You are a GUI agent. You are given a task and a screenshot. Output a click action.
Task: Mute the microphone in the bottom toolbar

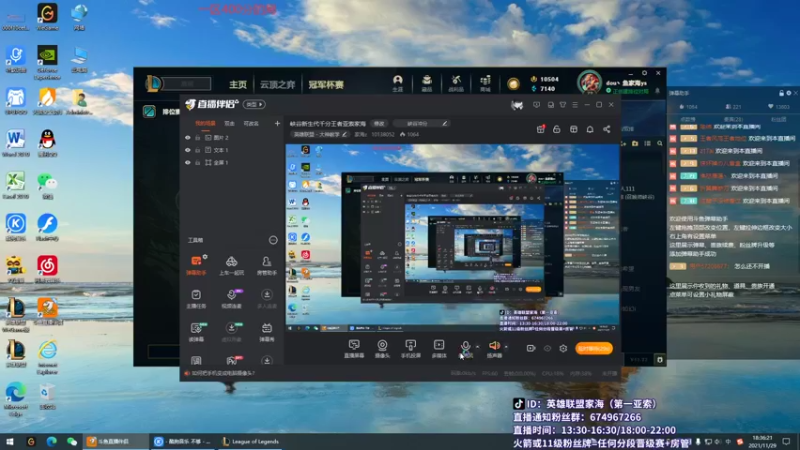pyautogui.click(x=465, y=349)
